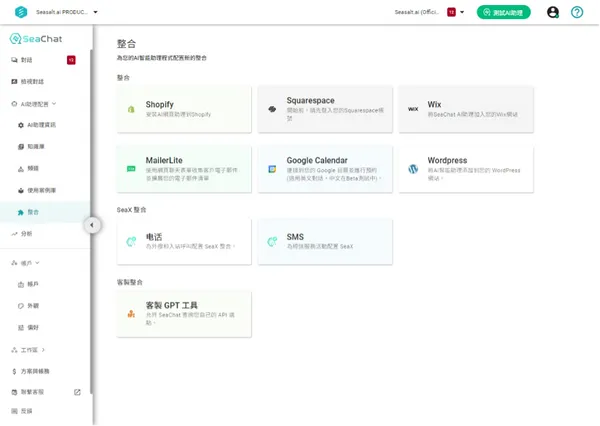Open the account profile avatar icon
The height and width of the screenshot is (426, 600).
point(553,12)
